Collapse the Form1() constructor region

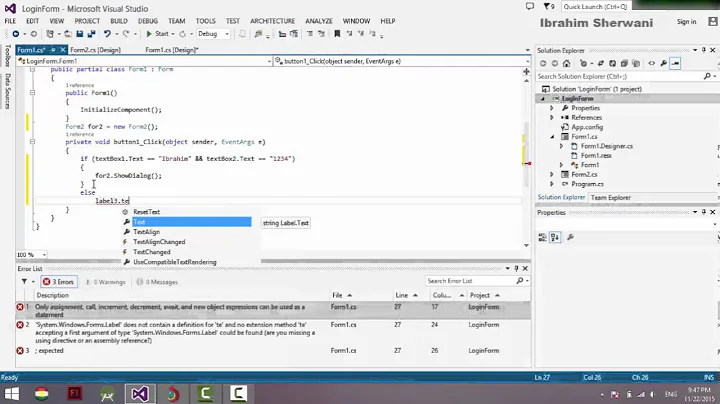coord(32,93)
